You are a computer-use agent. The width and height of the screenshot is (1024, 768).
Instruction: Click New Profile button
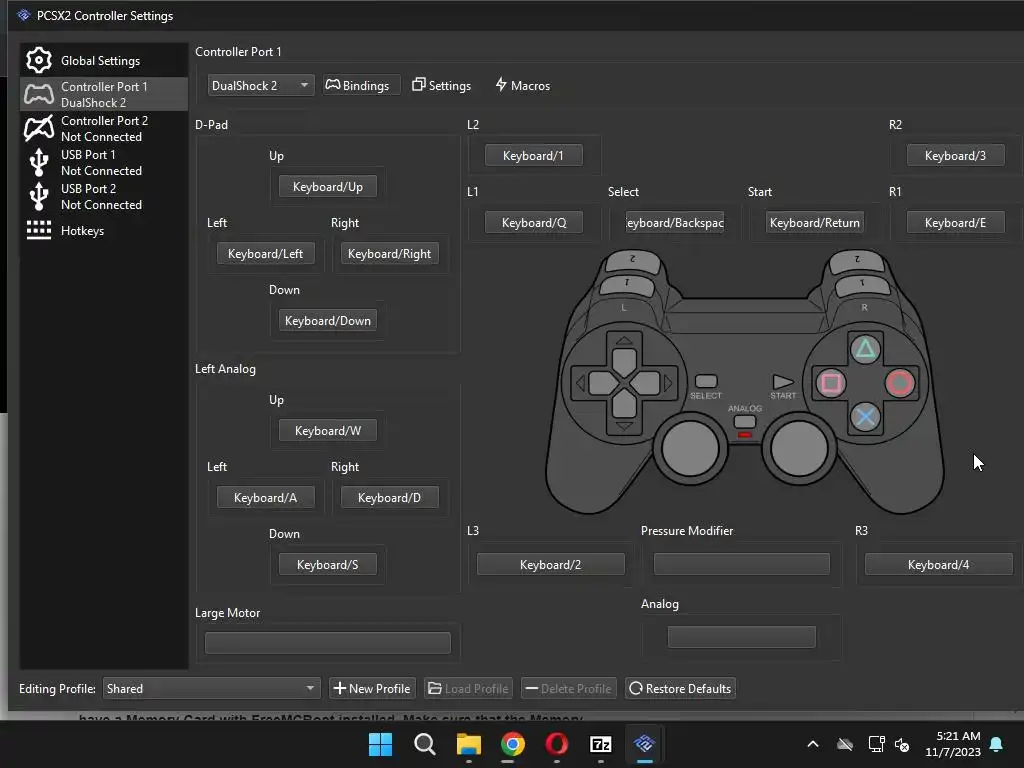click(372, 688)
